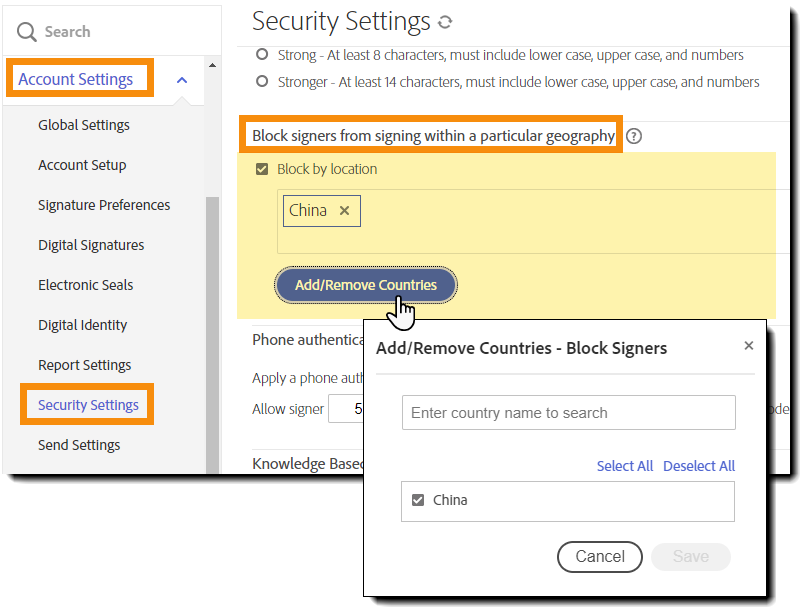
Task: Click the Deselect All link
Action: coord(699,465)
